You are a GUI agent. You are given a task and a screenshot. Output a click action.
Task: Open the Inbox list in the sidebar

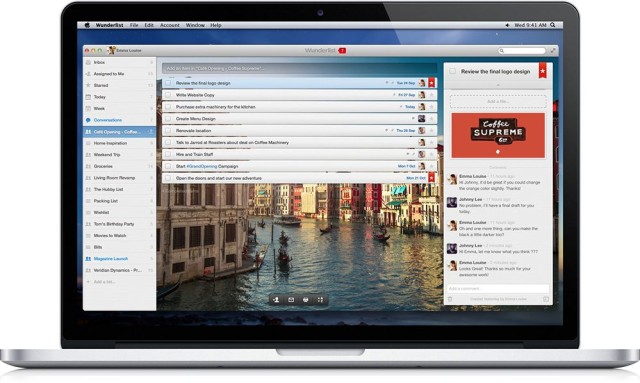(x=119, y=62)
